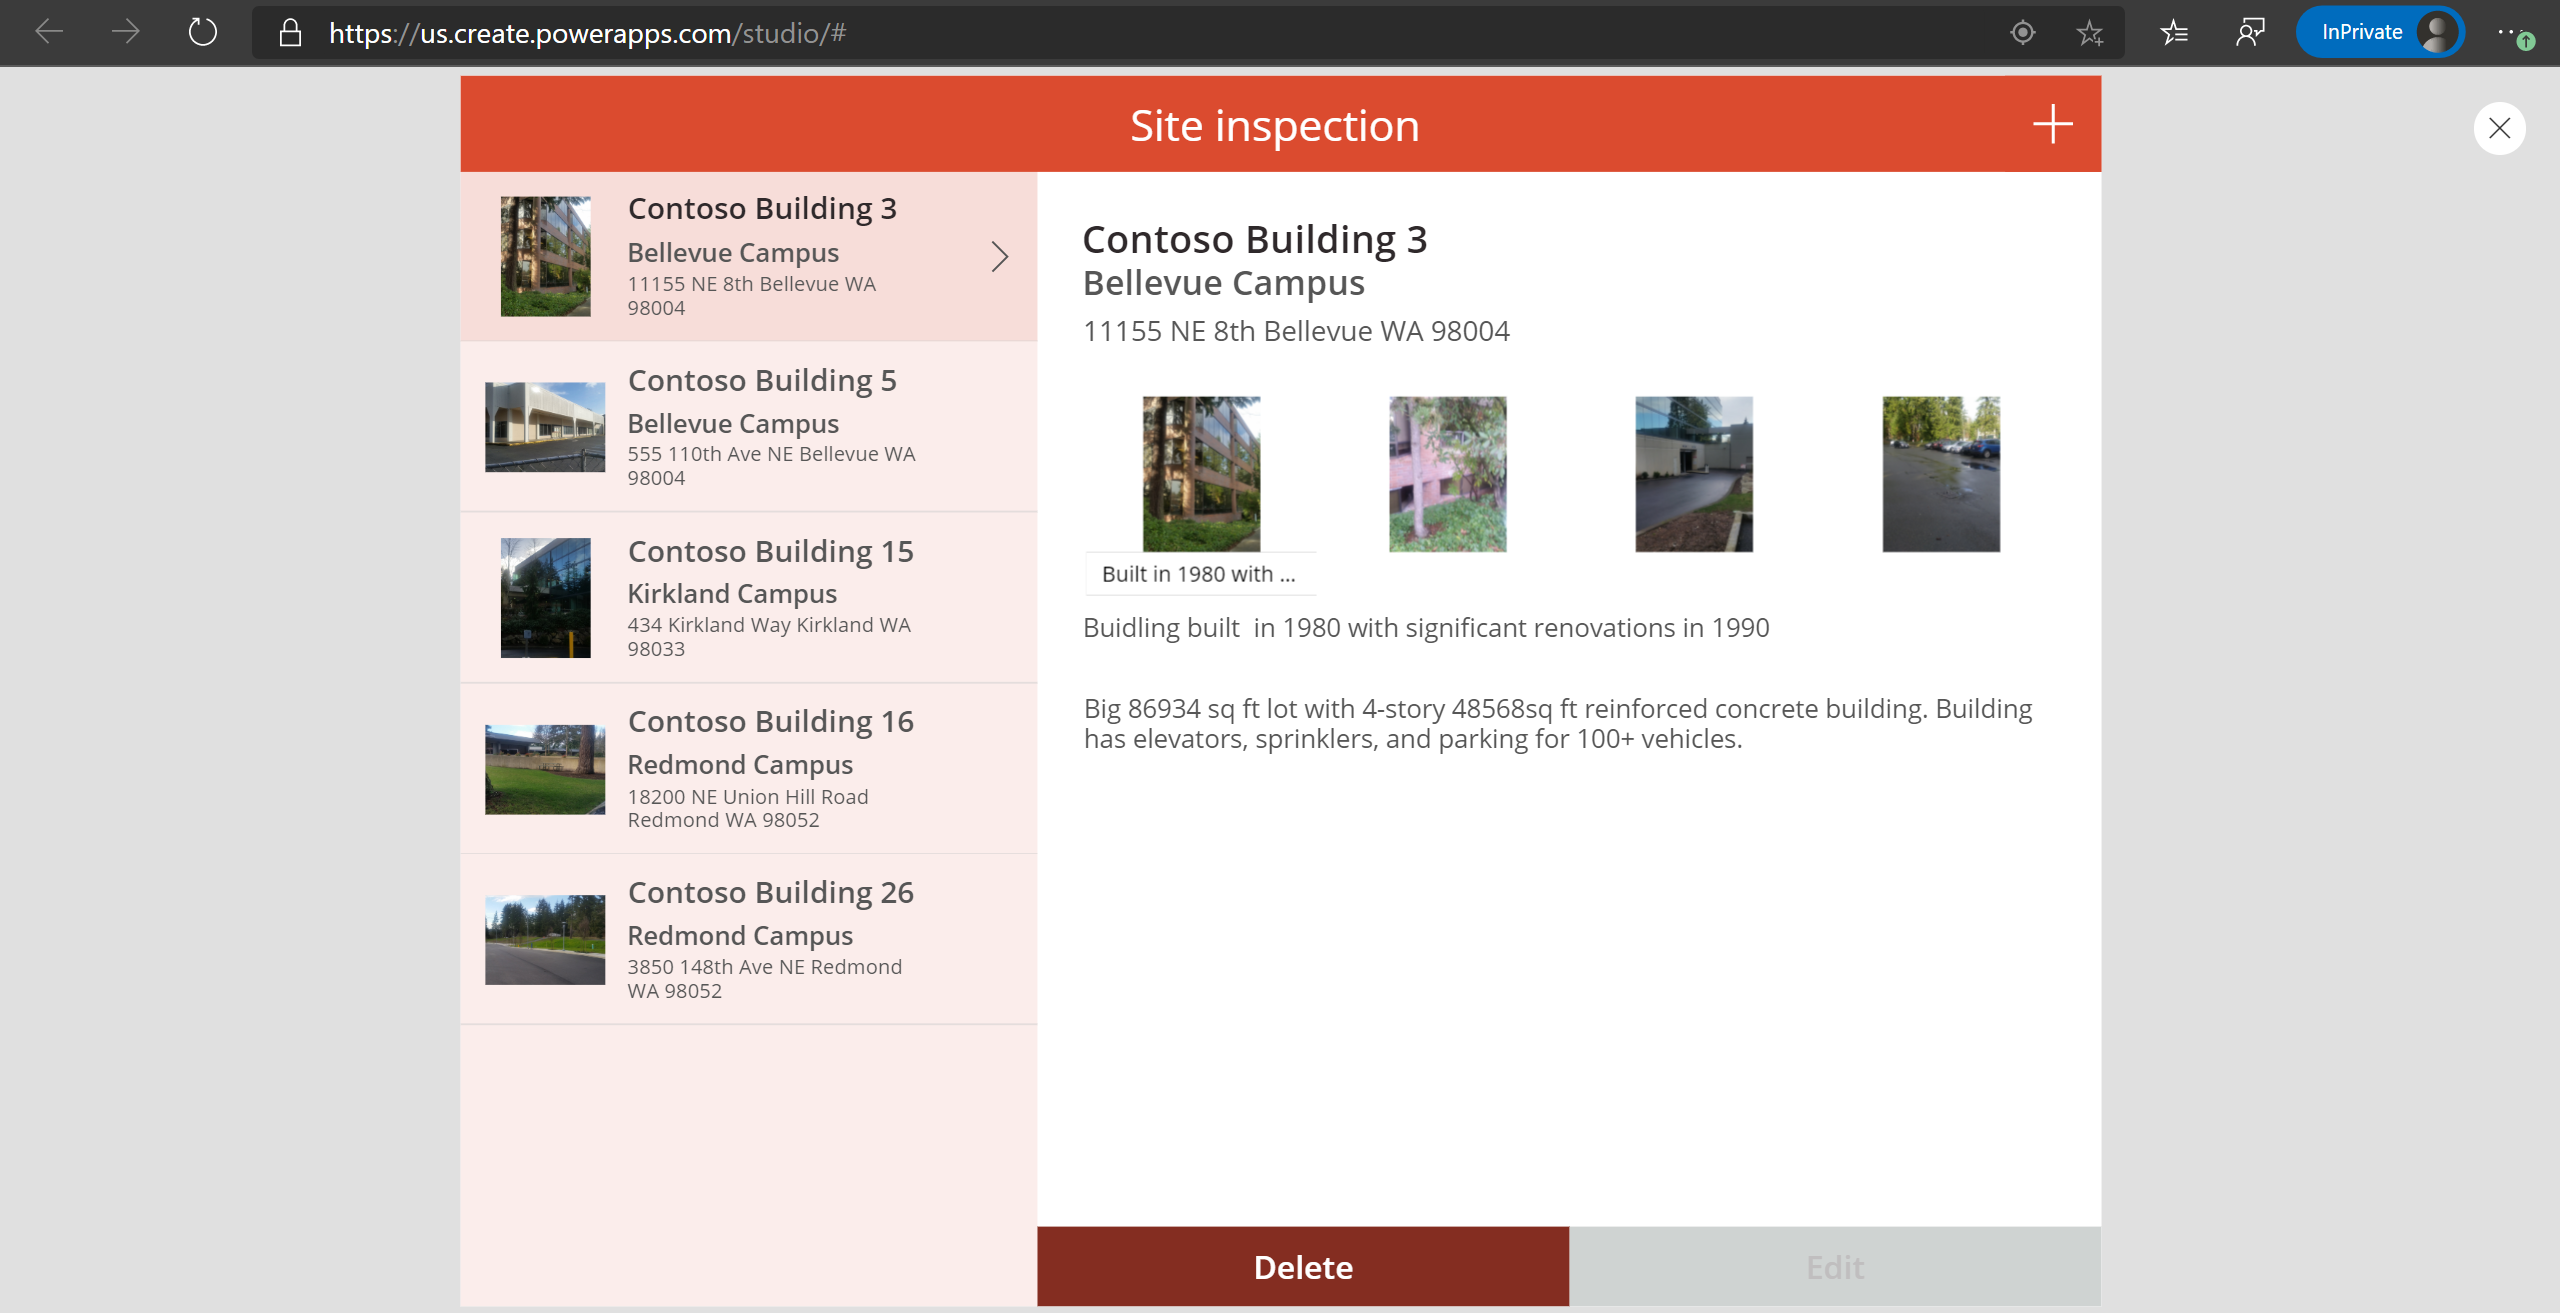Select Contoso Building 26 in list
2560x1313 pixels.
click(x=748, y=940)
